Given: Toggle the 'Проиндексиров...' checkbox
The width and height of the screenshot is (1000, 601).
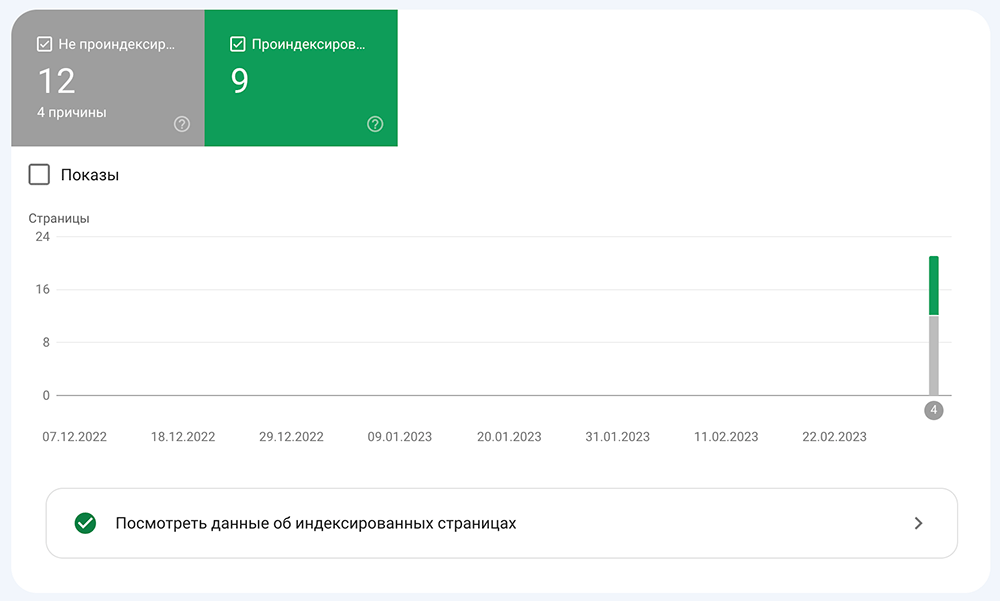Looking at the screenshot, I should coord(237,44).
